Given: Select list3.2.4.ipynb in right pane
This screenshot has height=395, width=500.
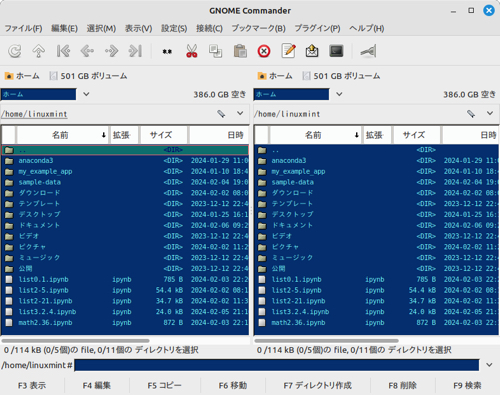Looking at the screenshot, I should pyautogui.click(x=376, y=312).
